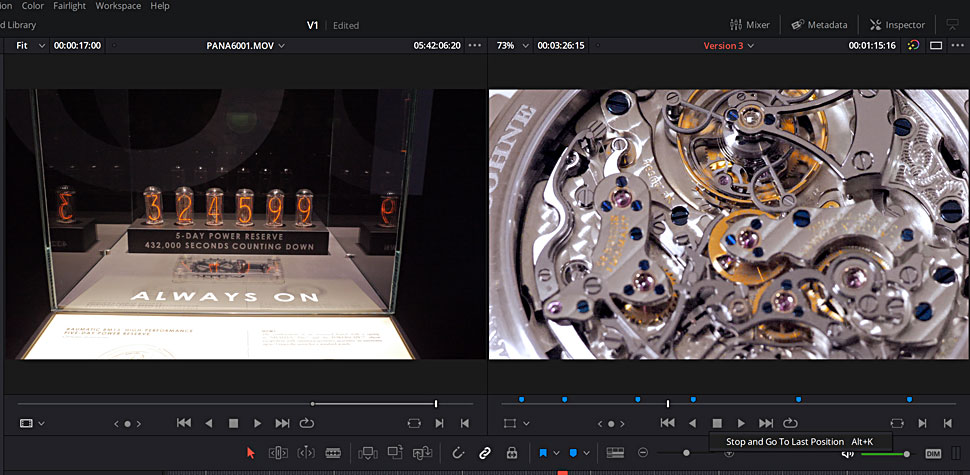Viewport: 970px width, 475px height.
Task: Open the Workspace menu
Action: coord(118,6)
